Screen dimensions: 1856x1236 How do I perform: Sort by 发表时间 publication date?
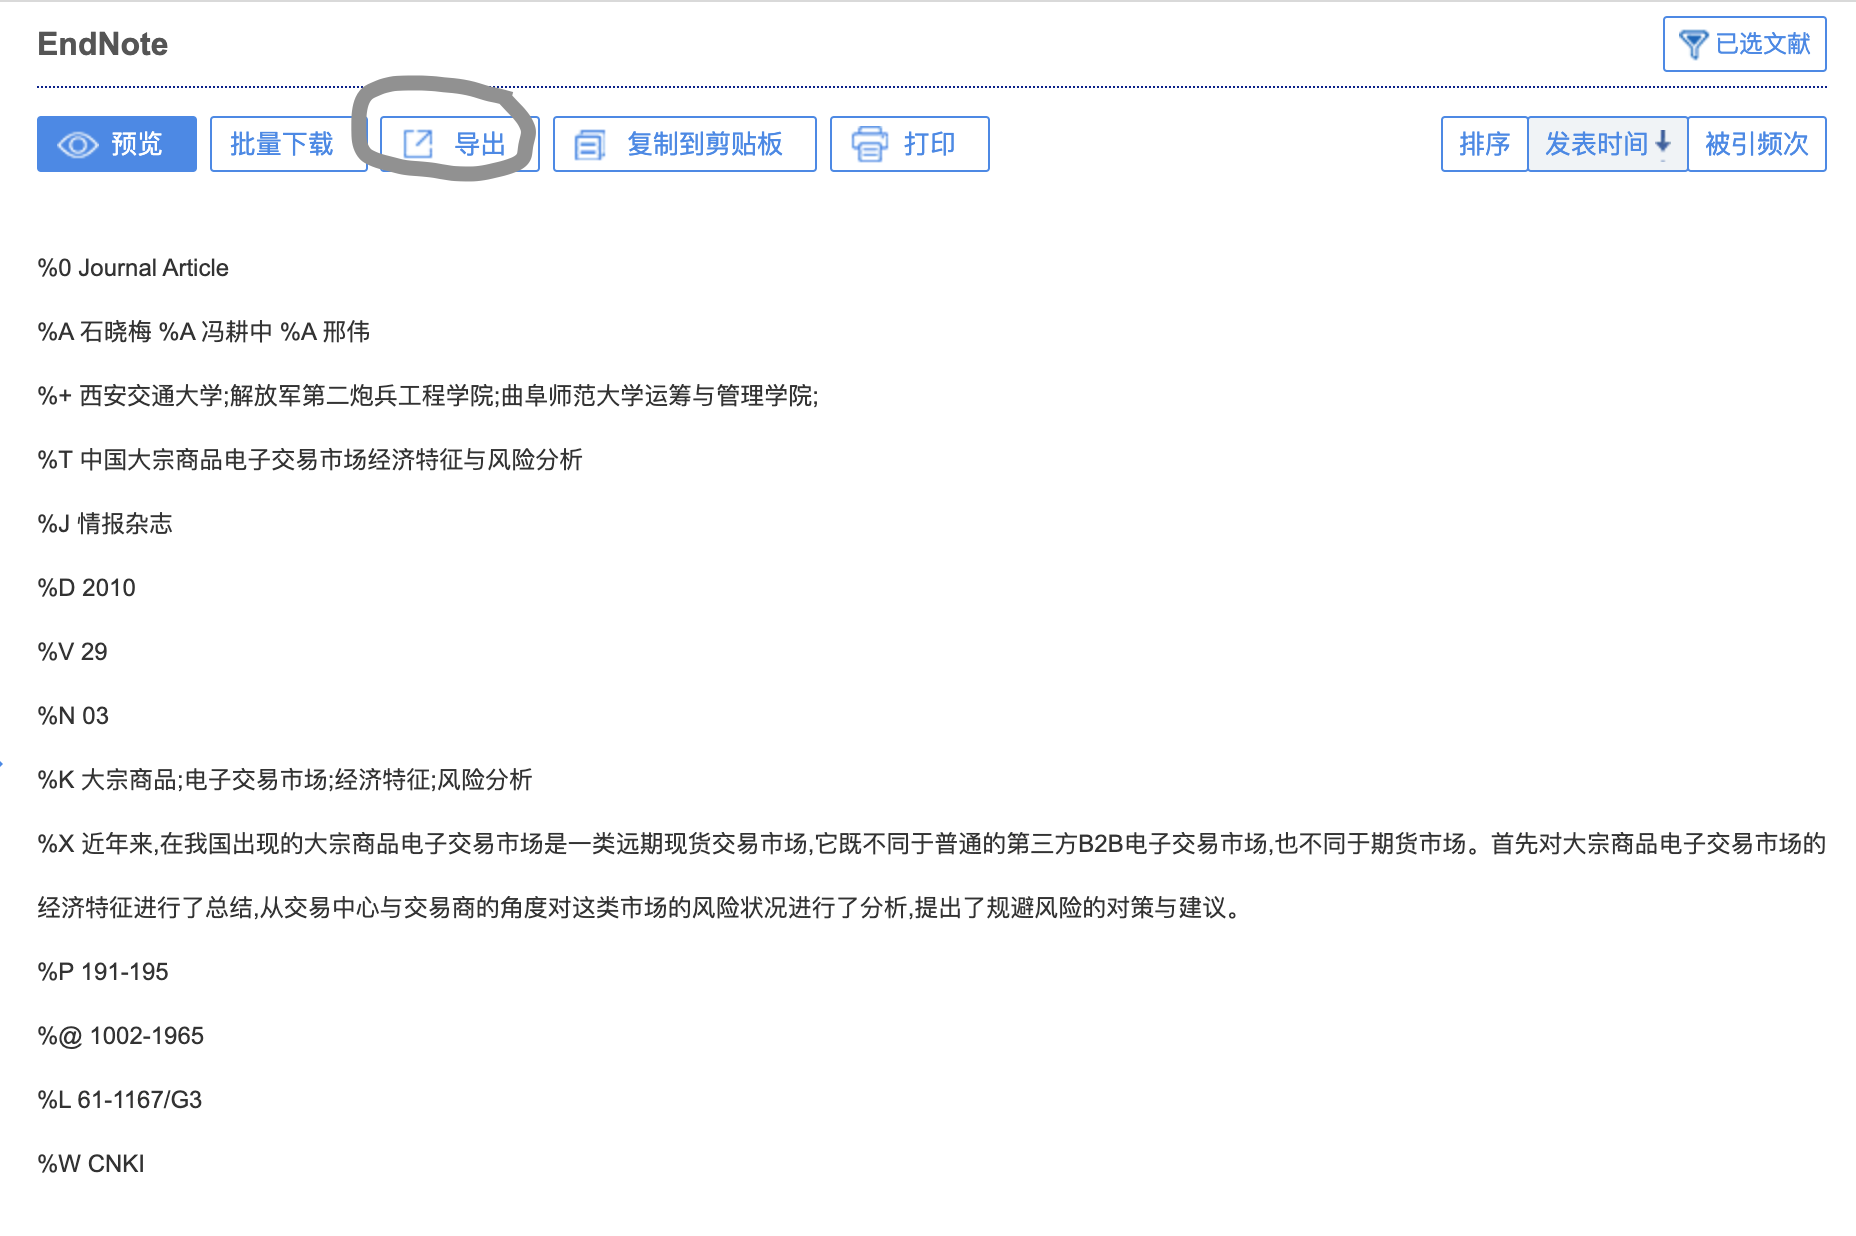pos(1608,144)
